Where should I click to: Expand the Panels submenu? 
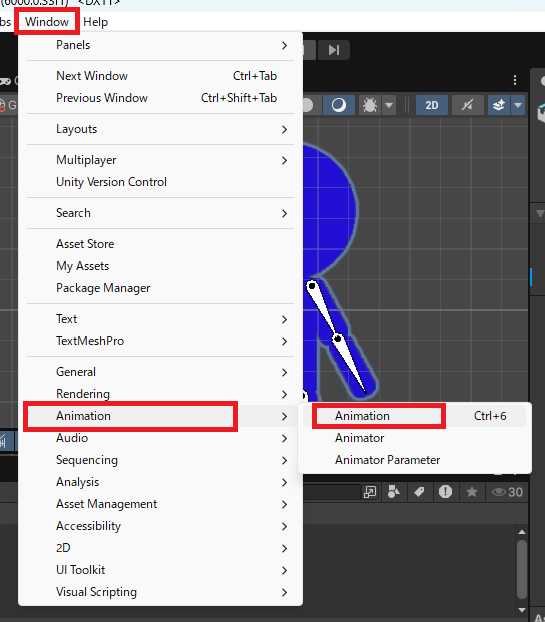pyautogui.click(x=160, y=45)
